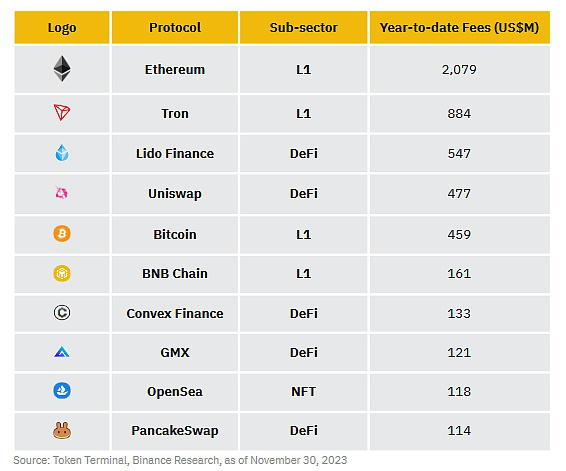This screenshot has height=471, width=566.
Task: Select the Ethereum protocol name cell
Action: point(175,69)
